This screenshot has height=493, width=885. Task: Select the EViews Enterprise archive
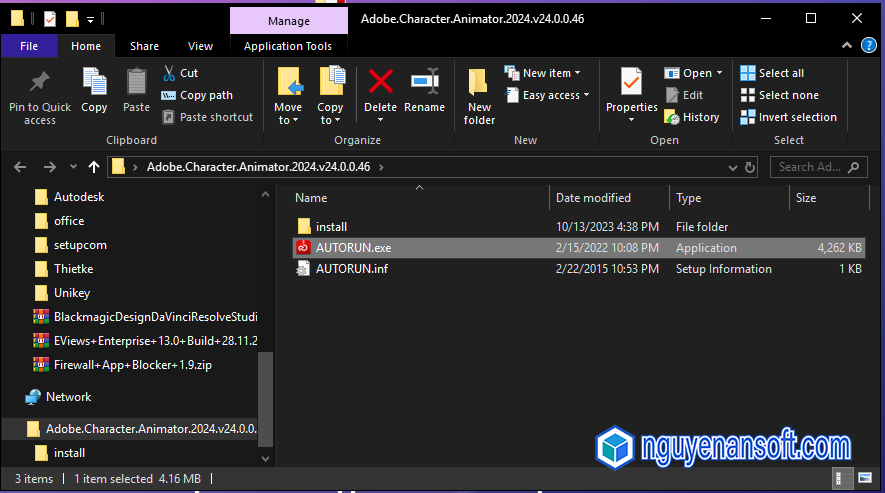[145, 341]
